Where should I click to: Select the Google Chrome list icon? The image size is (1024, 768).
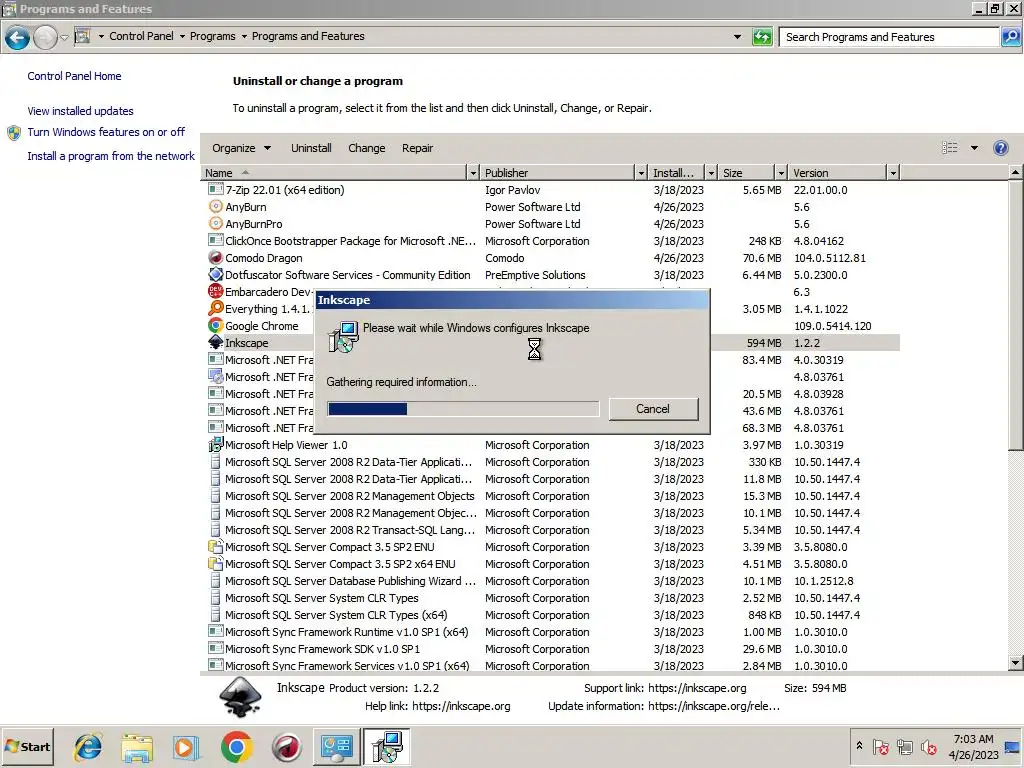click(216, 325)
